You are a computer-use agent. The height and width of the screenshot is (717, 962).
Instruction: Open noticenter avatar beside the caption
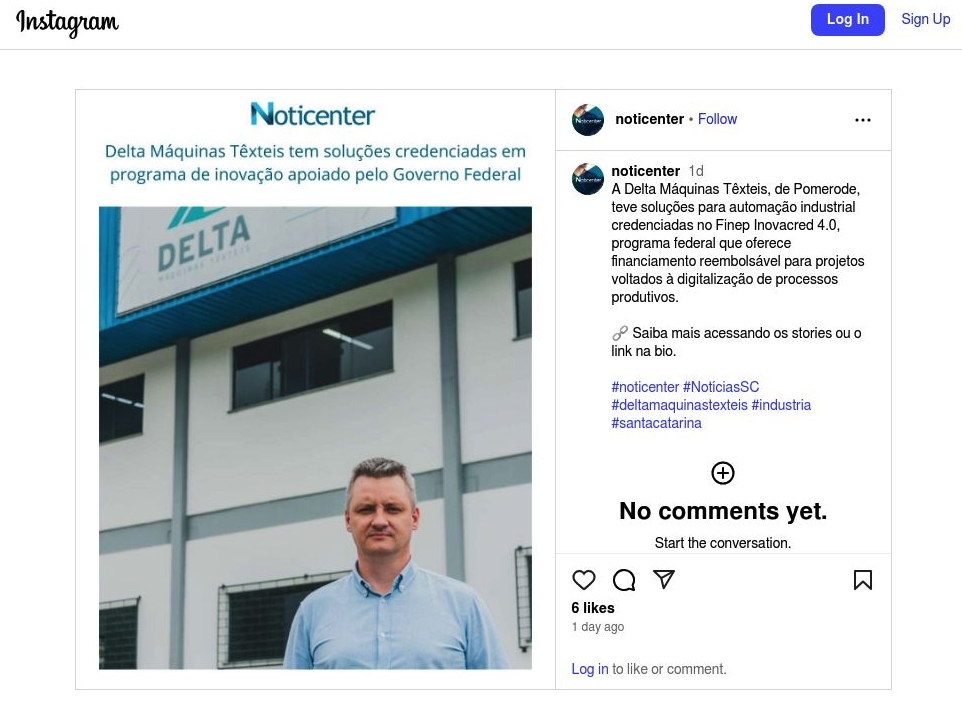[588, 179]
